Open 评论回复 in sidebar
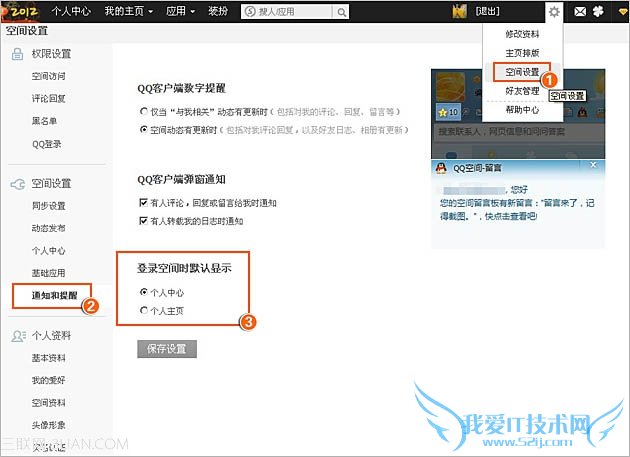This screenshot has height=457, width=630. coord(49,98)
